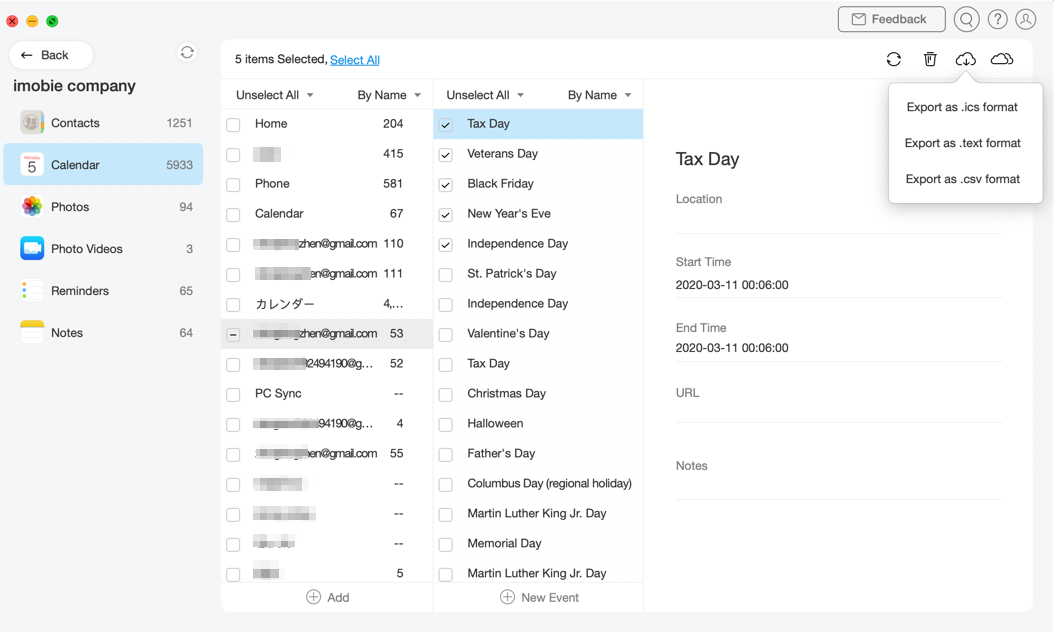Click the Feedback button
Image resolution: width=1054 pixels, height=632 pixels.
click(891, 19)
